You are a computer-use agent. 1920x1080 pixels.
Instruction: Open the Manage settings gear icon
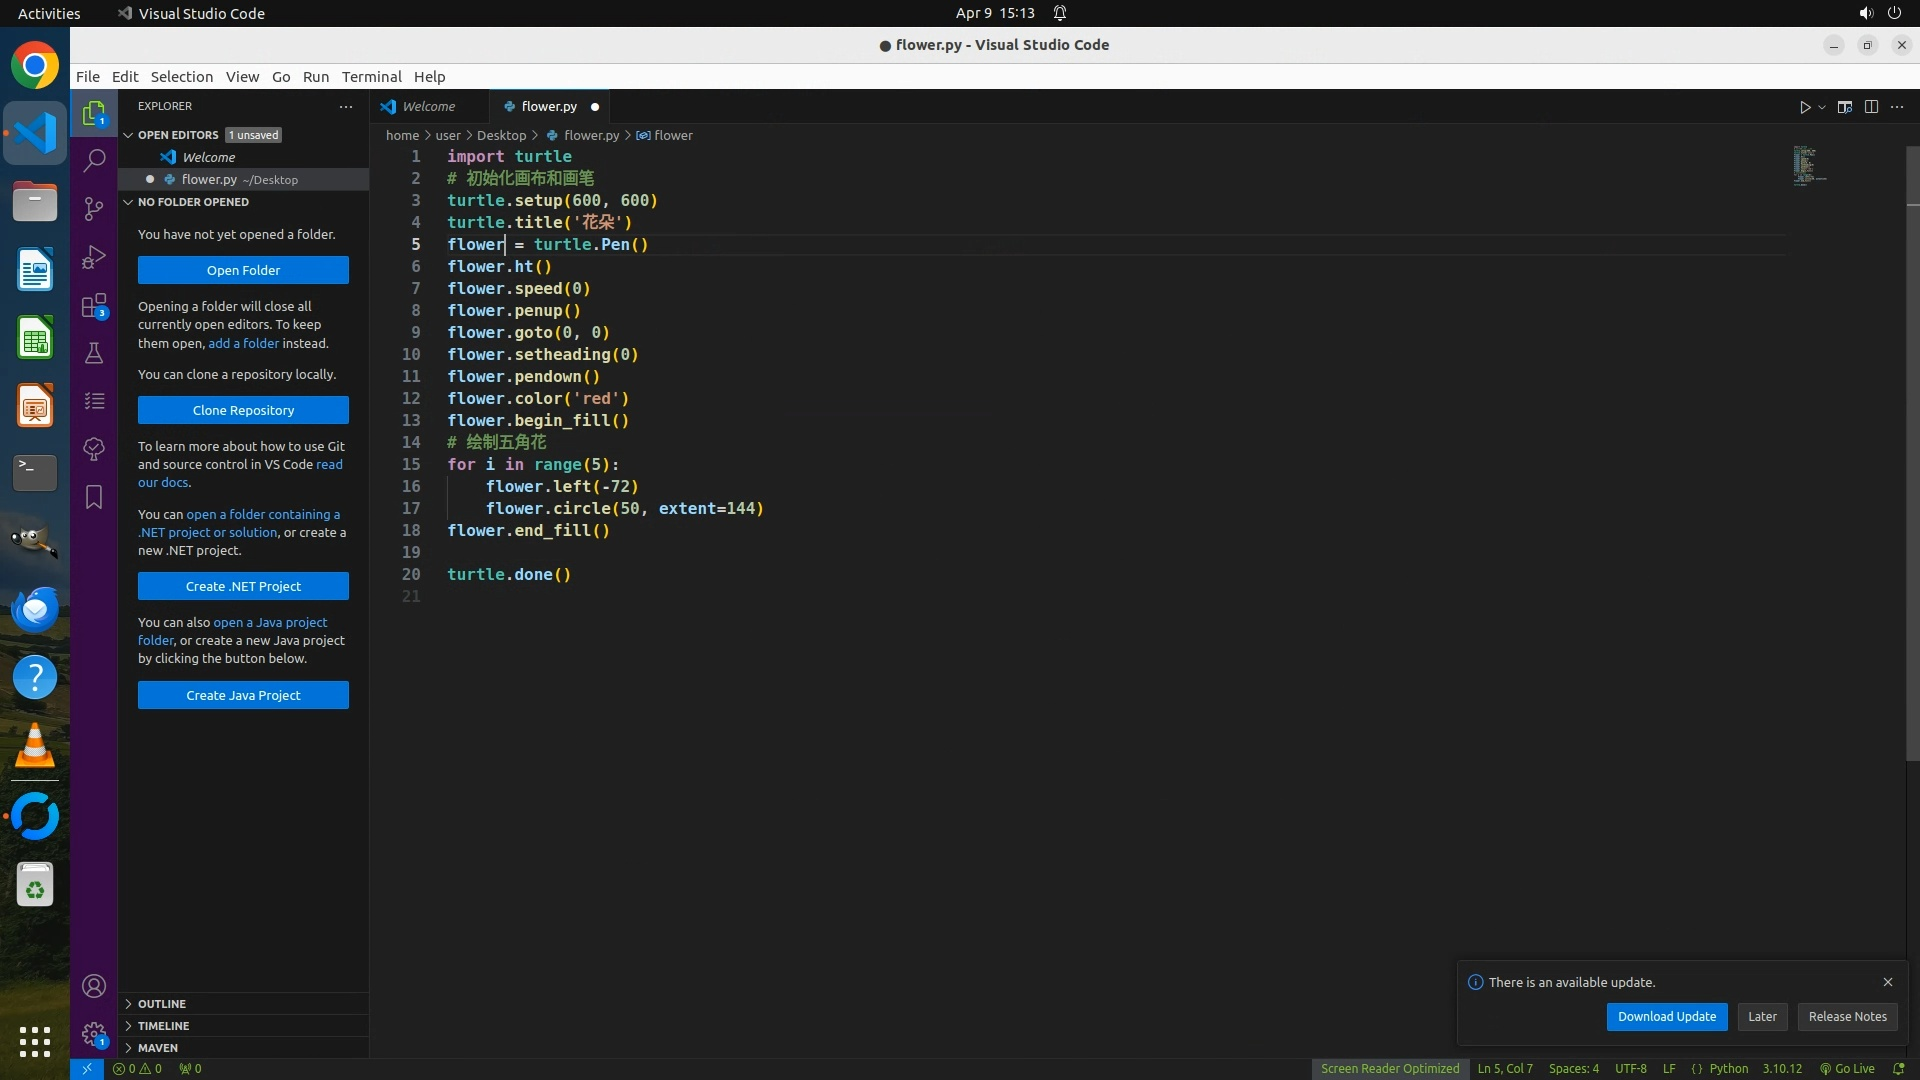94,1033
